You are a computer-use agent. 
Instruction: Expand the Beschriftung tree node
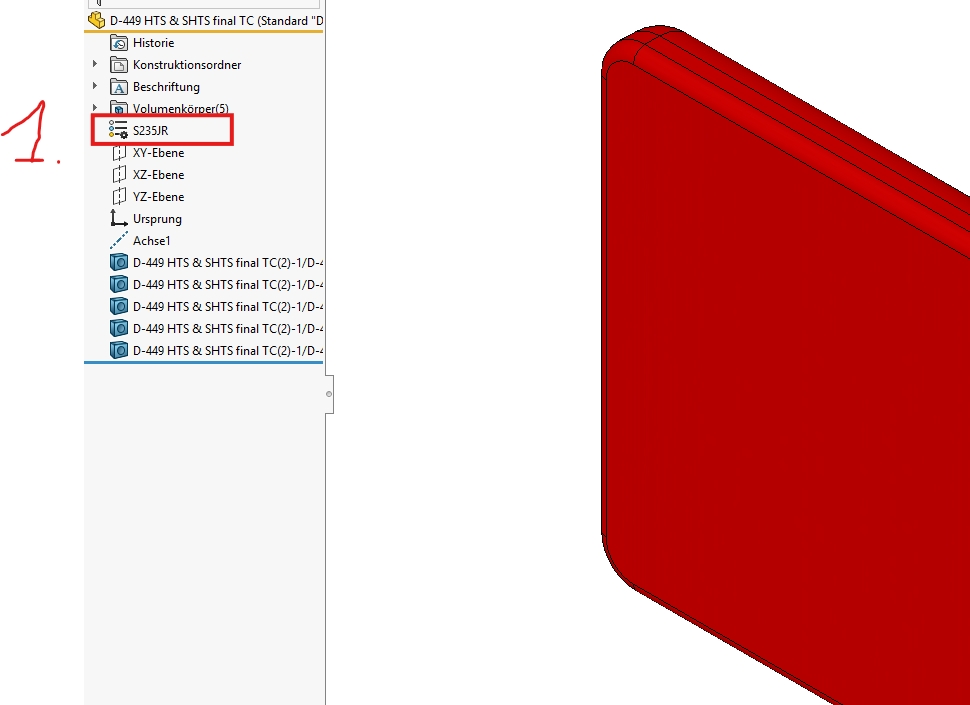[96, 87]
